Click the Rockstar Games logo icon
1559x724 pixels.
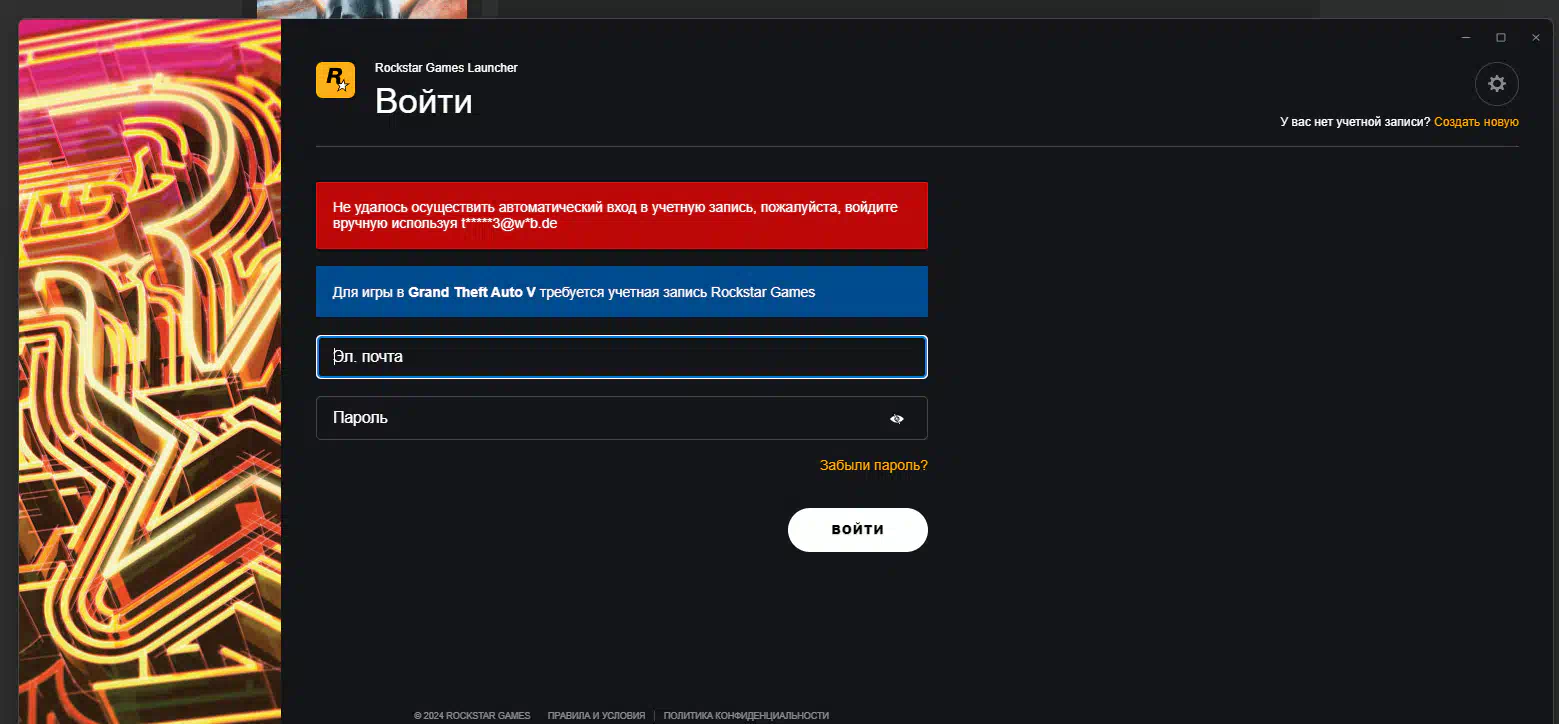point(335,80)
